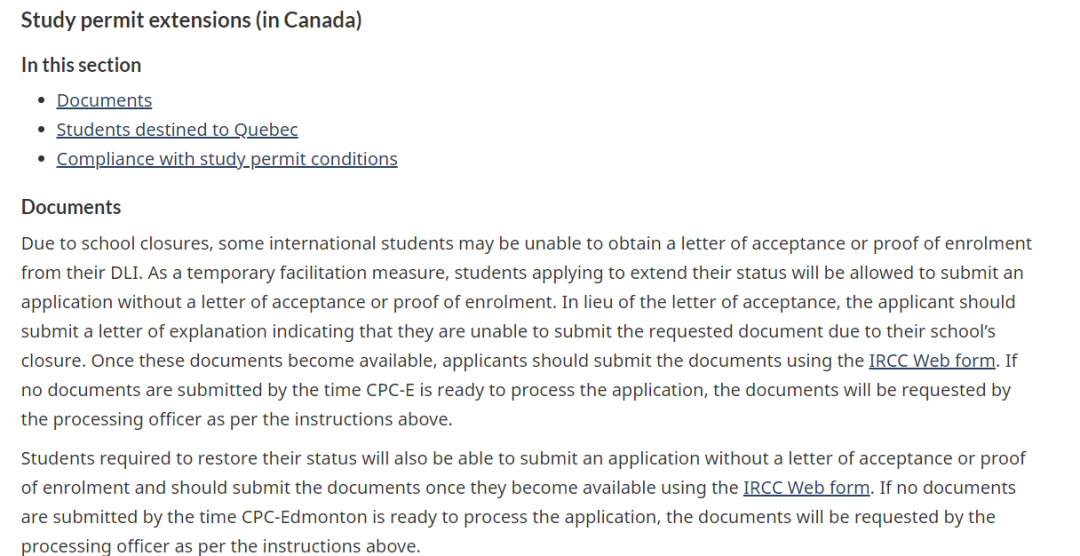Click the Study permit extensions page heading

point(191,20)
